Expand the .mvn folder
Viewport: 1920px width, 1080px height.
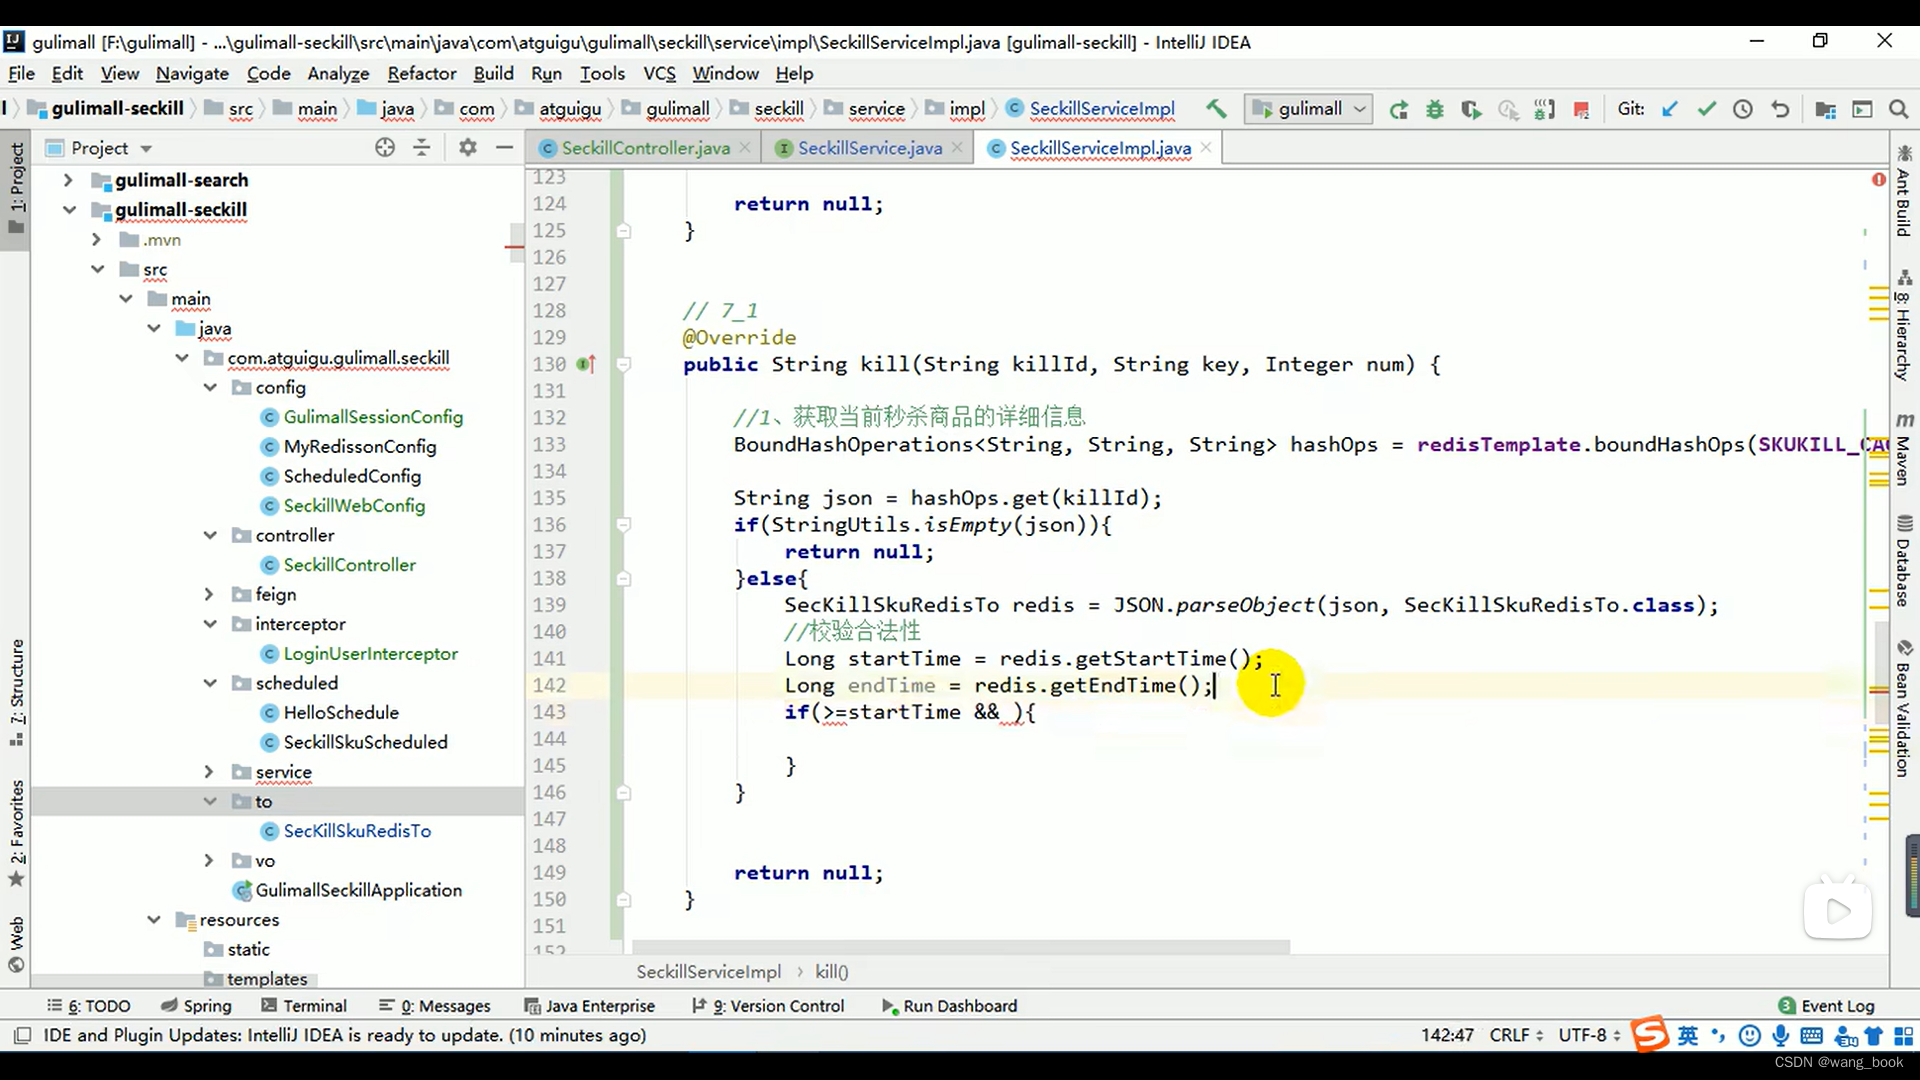(96, 239)
